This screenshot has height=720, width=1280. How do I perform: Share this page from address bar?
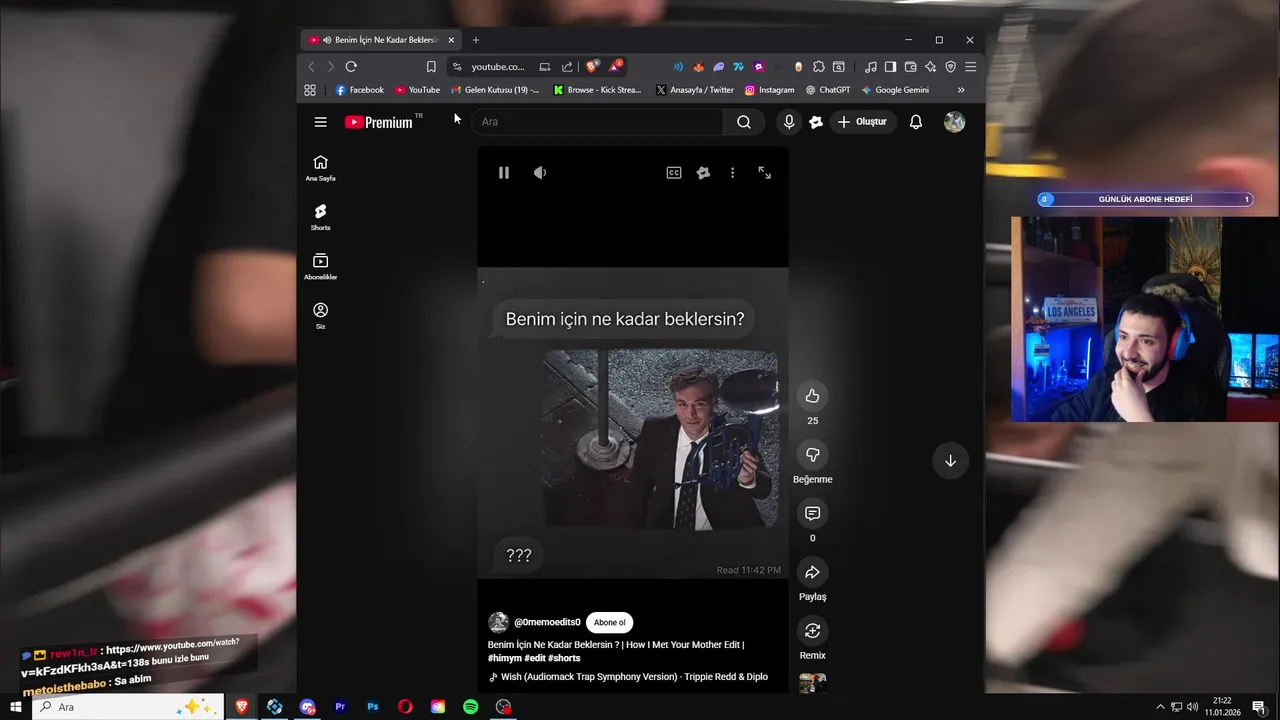[567, 67]
